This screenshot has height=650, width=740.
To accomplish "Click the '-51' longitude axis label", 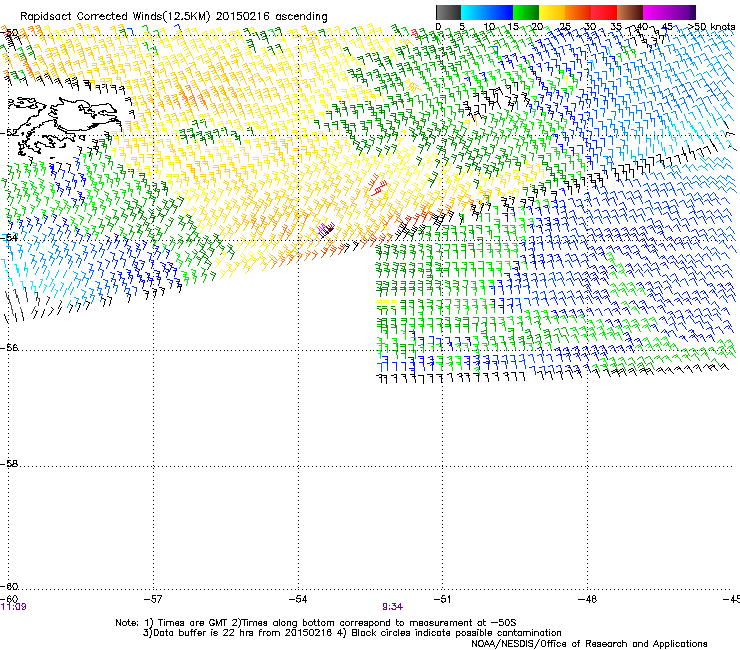I will (x=442, y=599).
